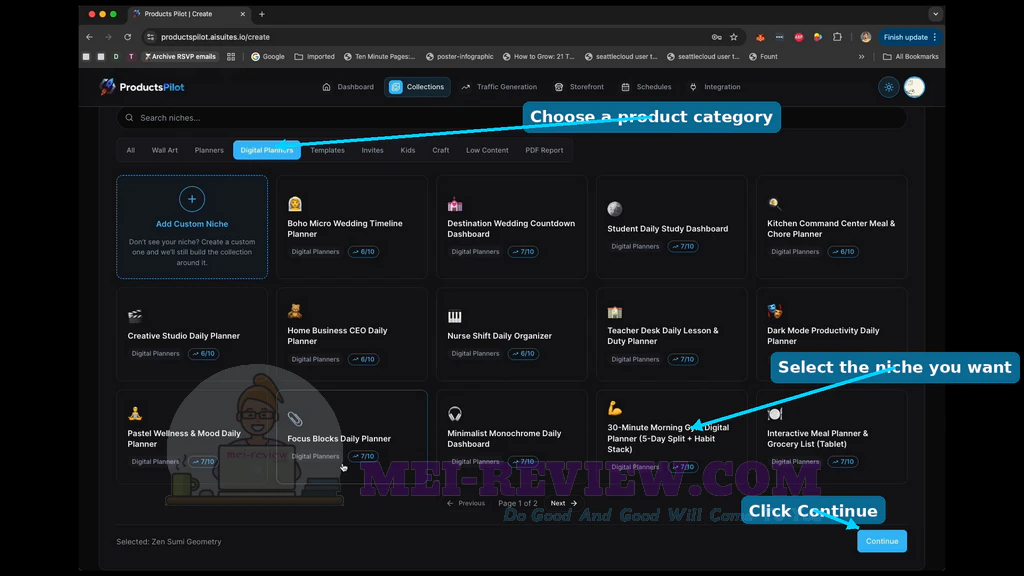Select the Kids category
Viewport: 1024px width, 576px height.
[408, 150]
